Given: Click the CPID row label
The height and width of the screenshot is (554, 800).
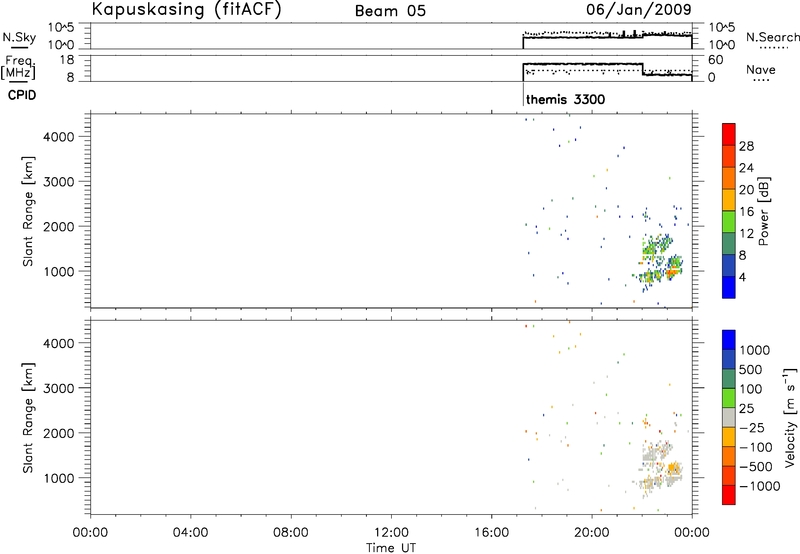Looking at the screenshot, I should (22, 95).
